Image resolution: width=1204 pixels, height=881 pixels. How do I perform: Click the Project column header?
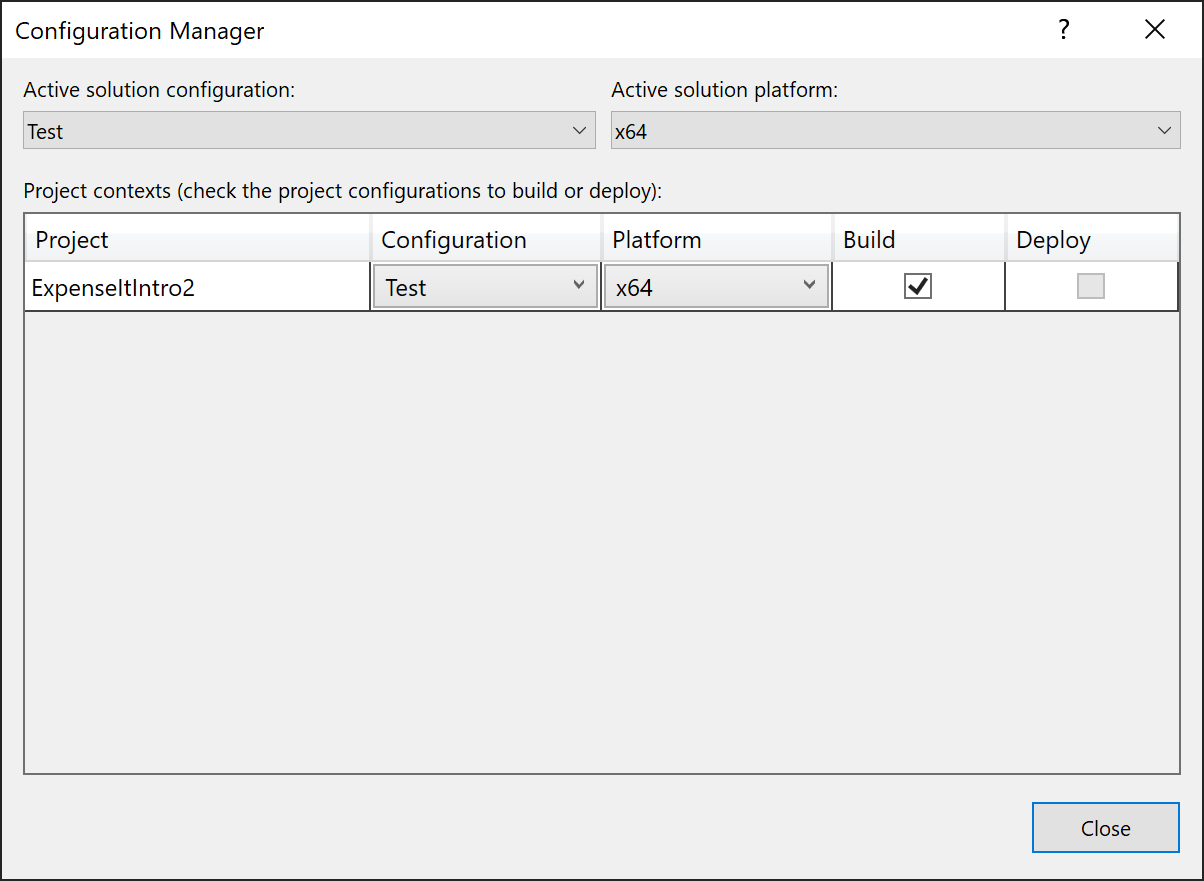[72, 240]
